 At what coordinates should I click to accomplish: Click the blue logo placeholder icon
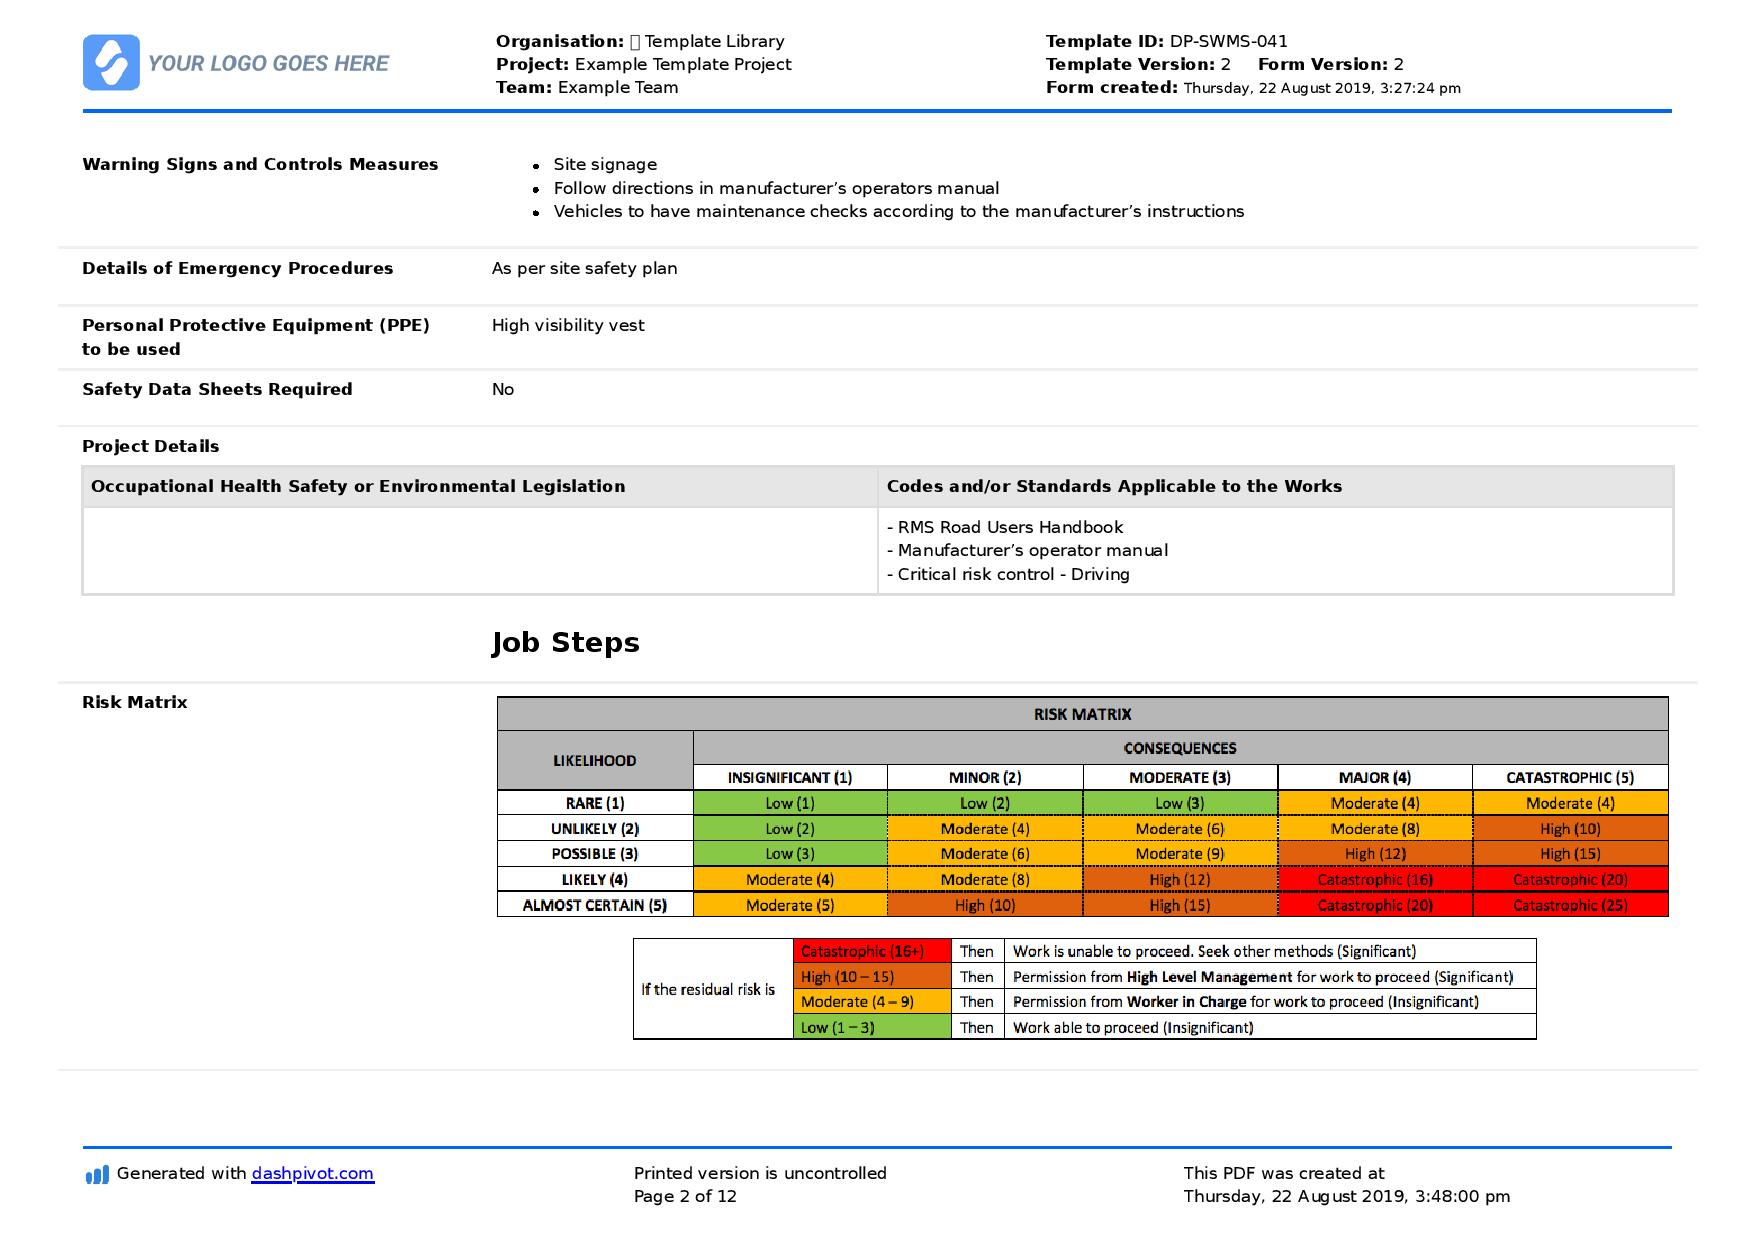(x=111, y=63)
